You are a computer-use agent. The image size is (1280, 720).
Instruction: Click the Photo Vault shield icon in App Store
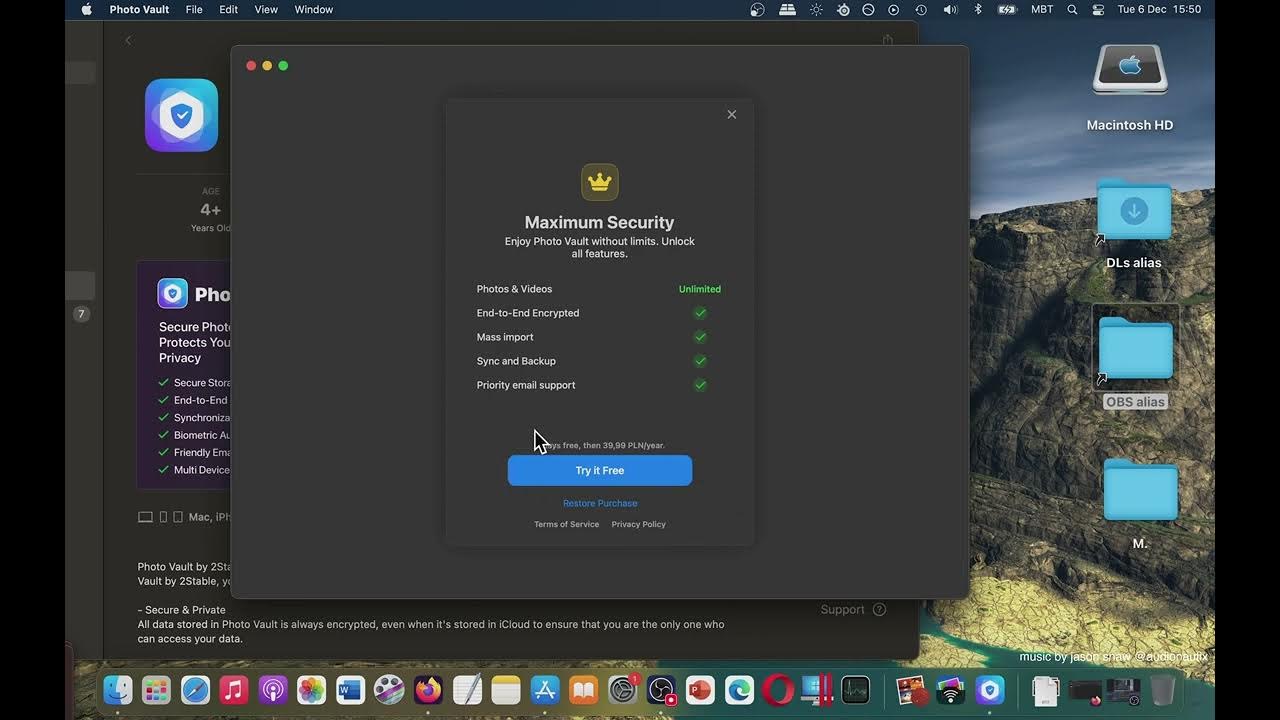click(x=181, y=115)
